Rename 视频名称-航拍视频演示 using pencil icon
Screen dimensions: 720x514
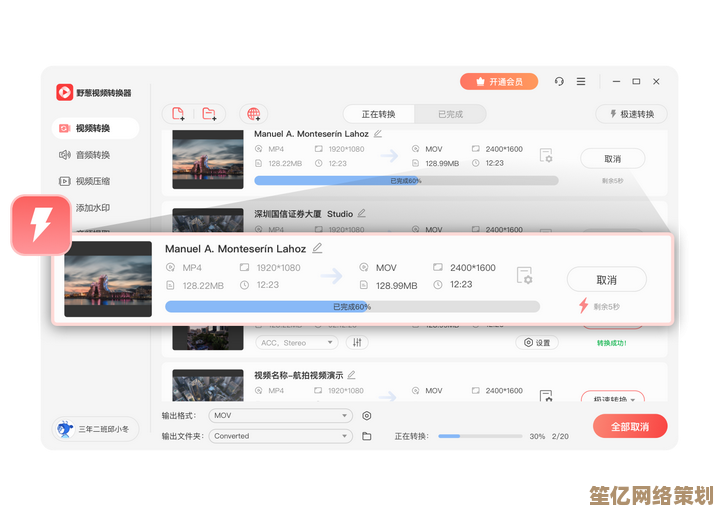click(x=351, y=374)
